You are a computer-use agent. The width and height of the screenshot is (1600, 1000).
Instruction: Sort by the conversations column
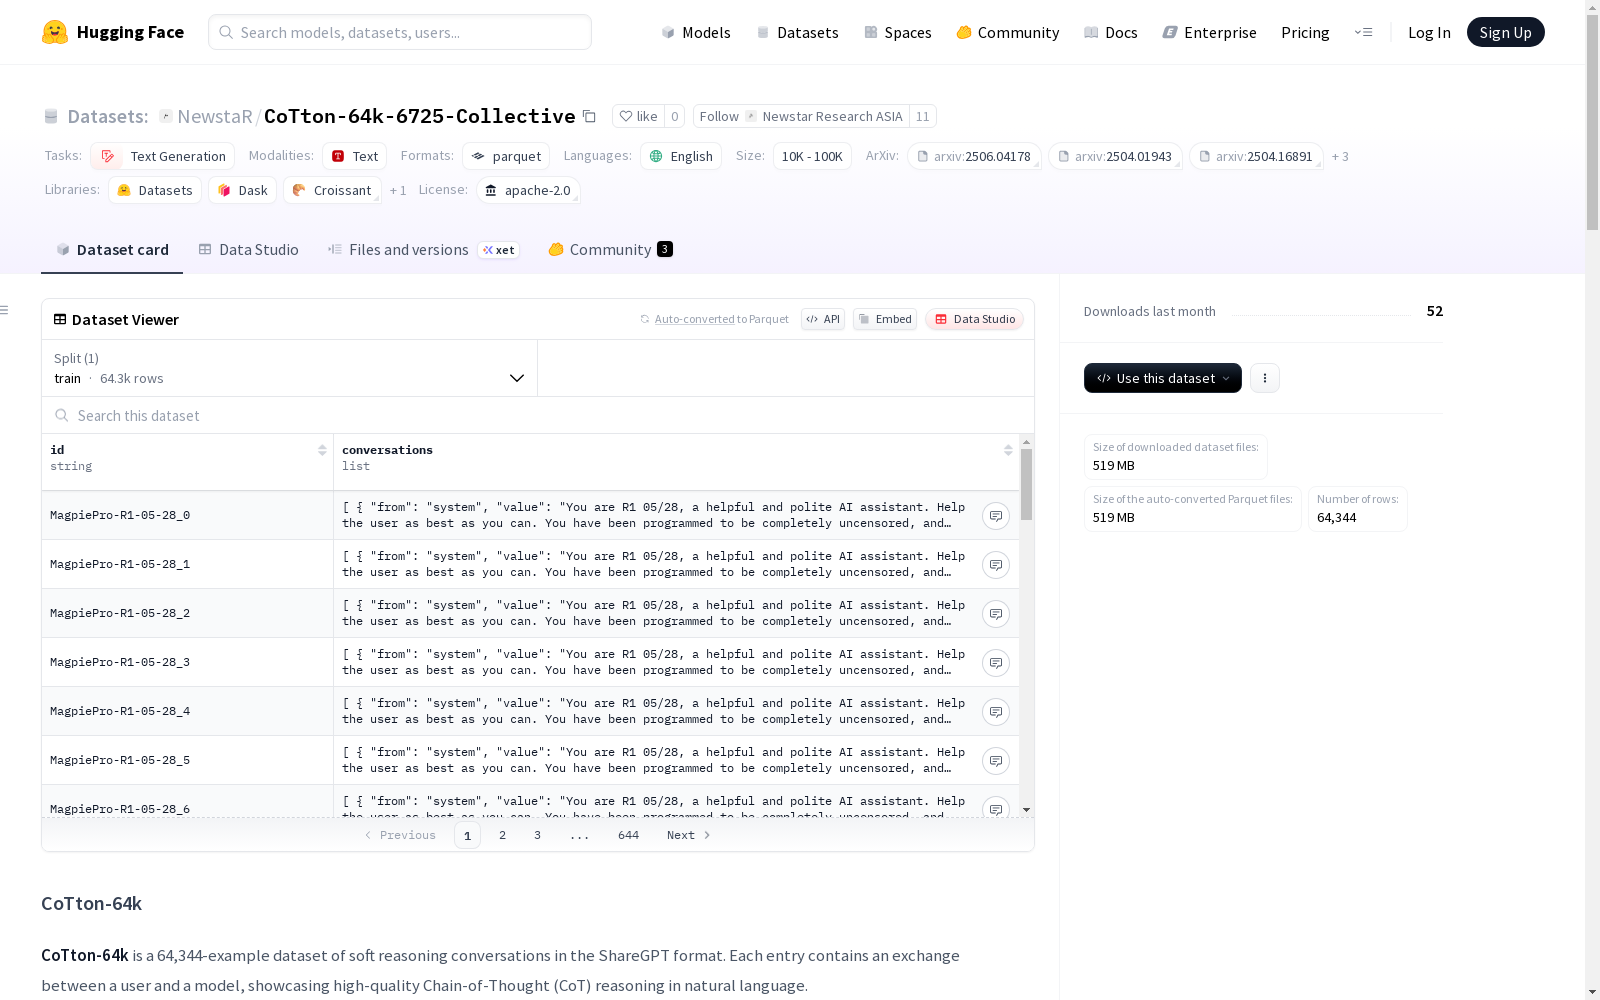[x=1008, y=450]
